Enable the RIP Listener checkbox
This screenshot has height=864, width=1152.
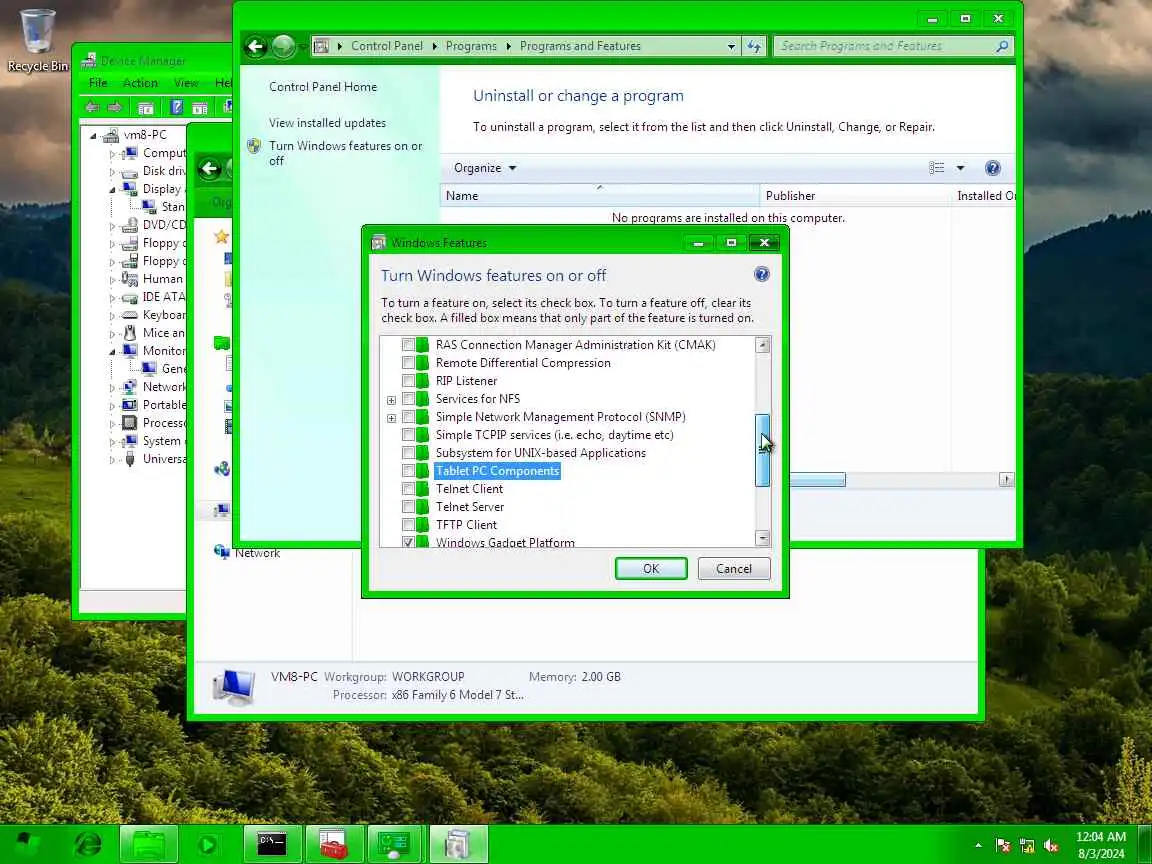coord(408,381)
